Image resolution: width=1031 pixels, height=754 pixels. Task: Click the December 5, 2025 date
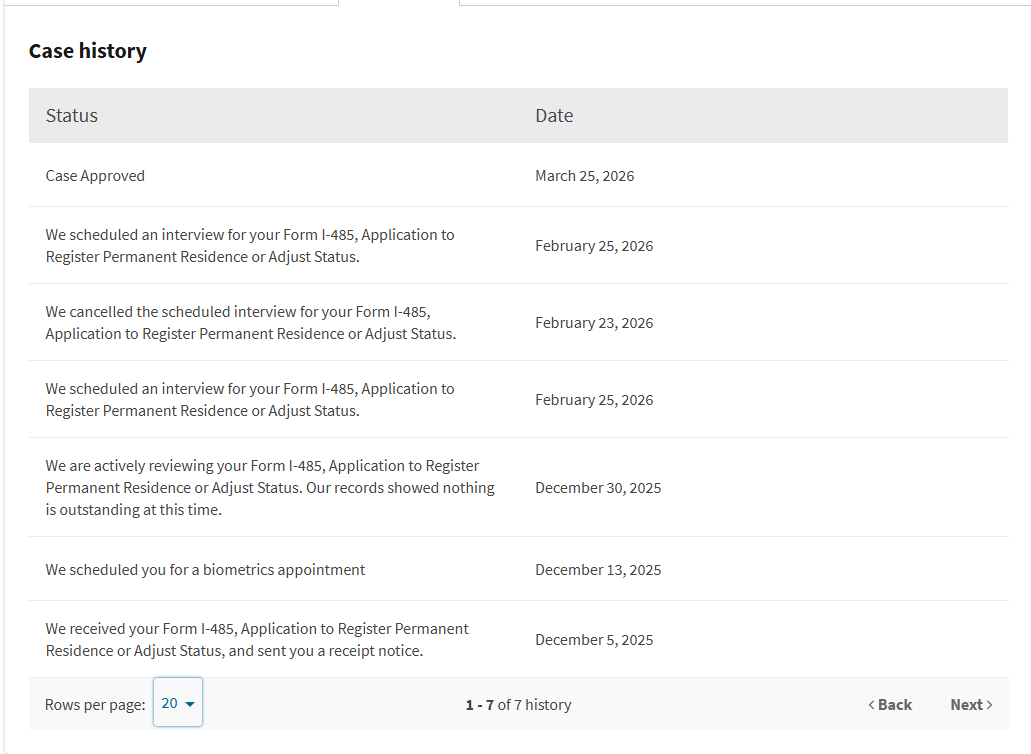click(x=594, y=640)
